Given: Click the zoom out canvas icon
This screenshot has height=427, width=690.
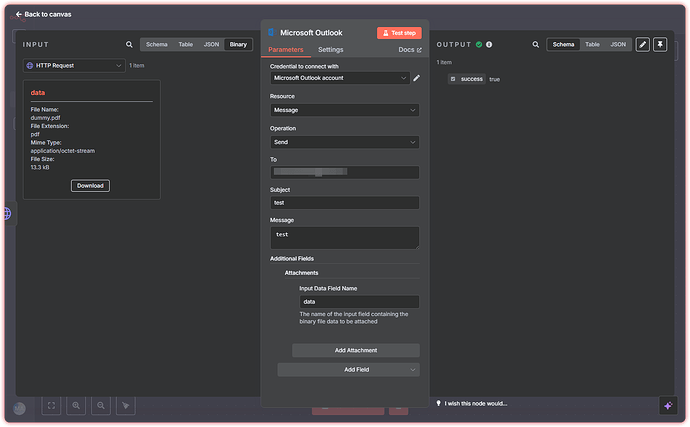Looking at the screenshot, I should 101,406.
